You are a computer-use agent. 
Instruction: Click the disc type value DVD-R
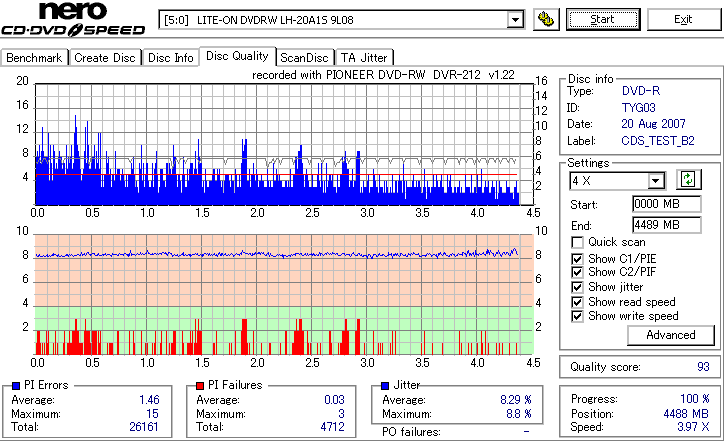click(641, 91)
